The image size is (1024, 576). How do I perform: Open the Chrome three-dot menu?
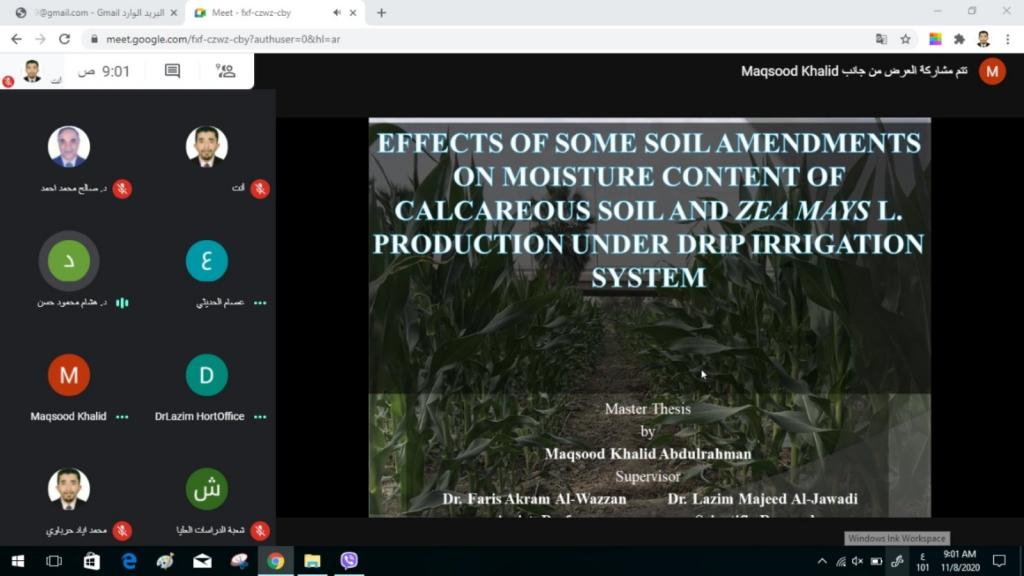[1007, 39]
